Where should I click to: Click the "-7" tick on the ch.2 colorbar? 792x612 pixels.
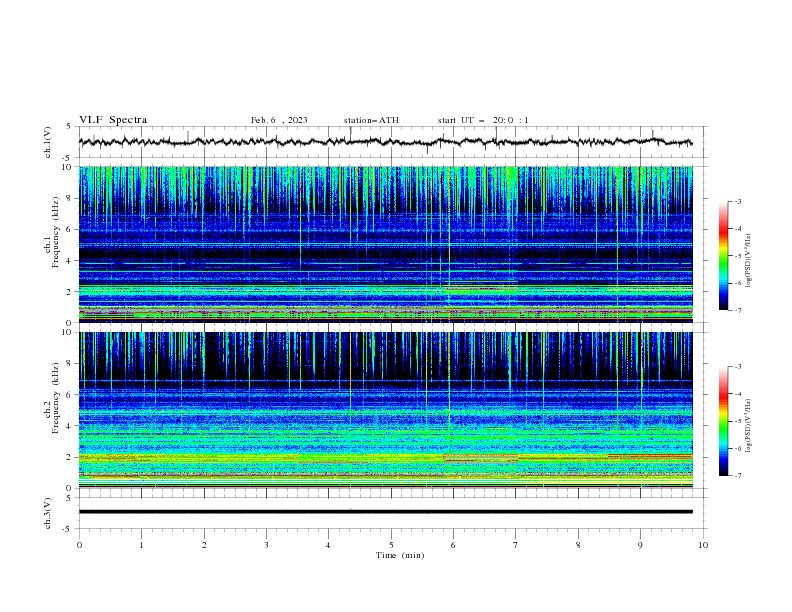coord(738,475)
